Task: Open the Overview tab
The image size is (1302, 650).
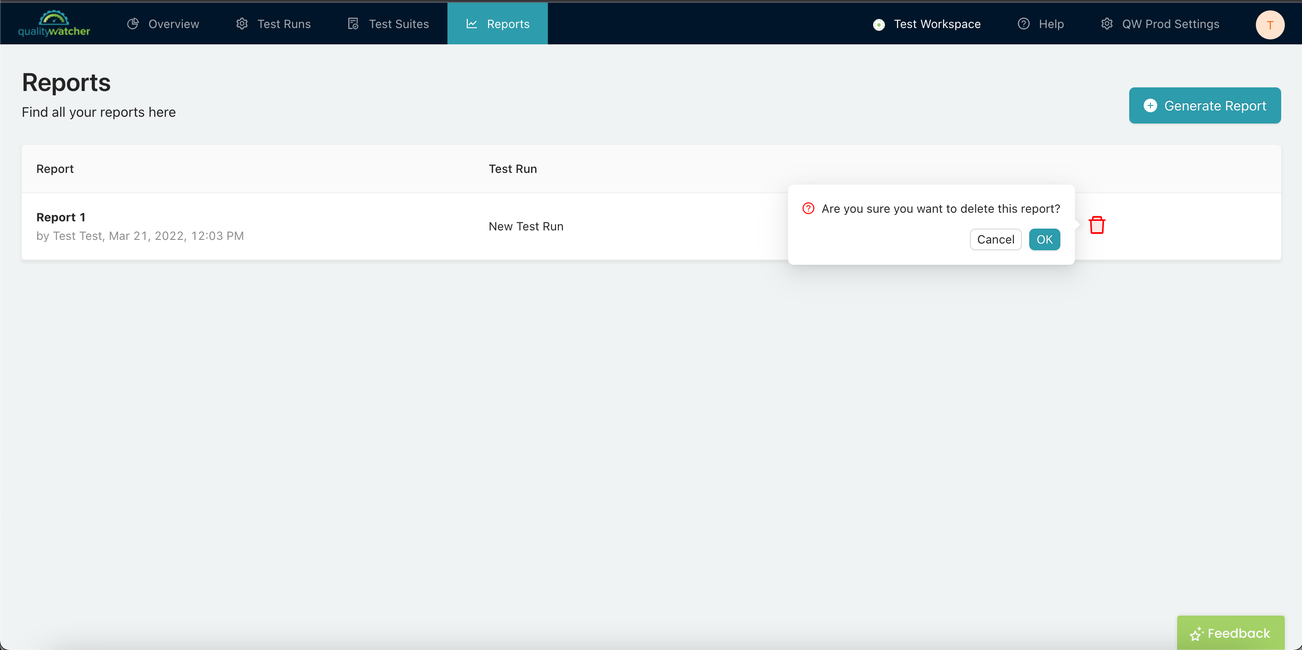Action: [x=163, y=24]
